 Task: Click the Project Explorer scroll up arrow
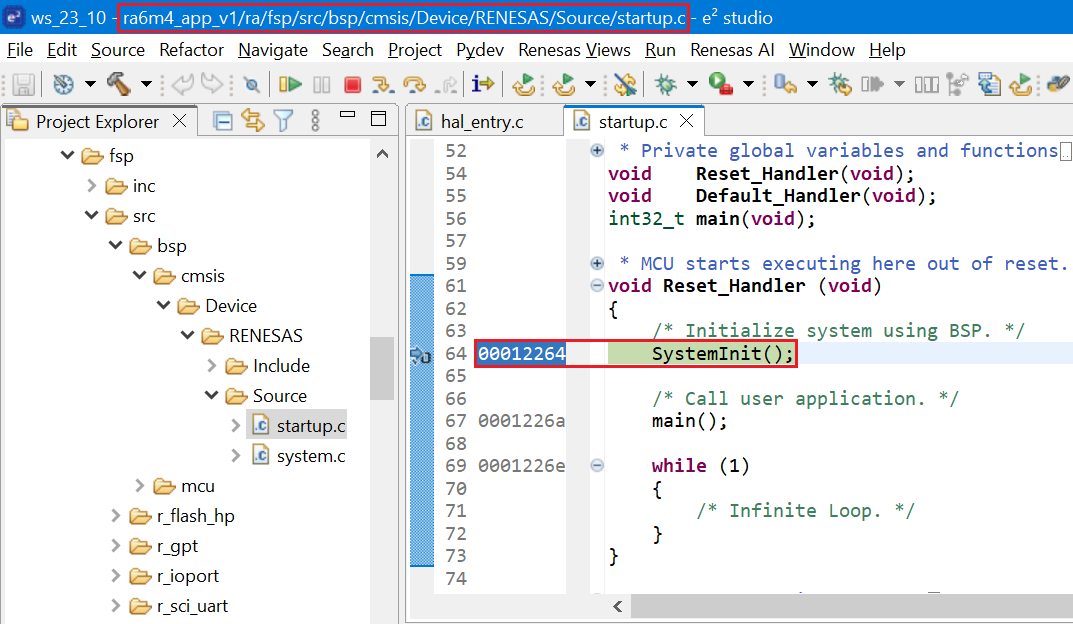[383, 154]
